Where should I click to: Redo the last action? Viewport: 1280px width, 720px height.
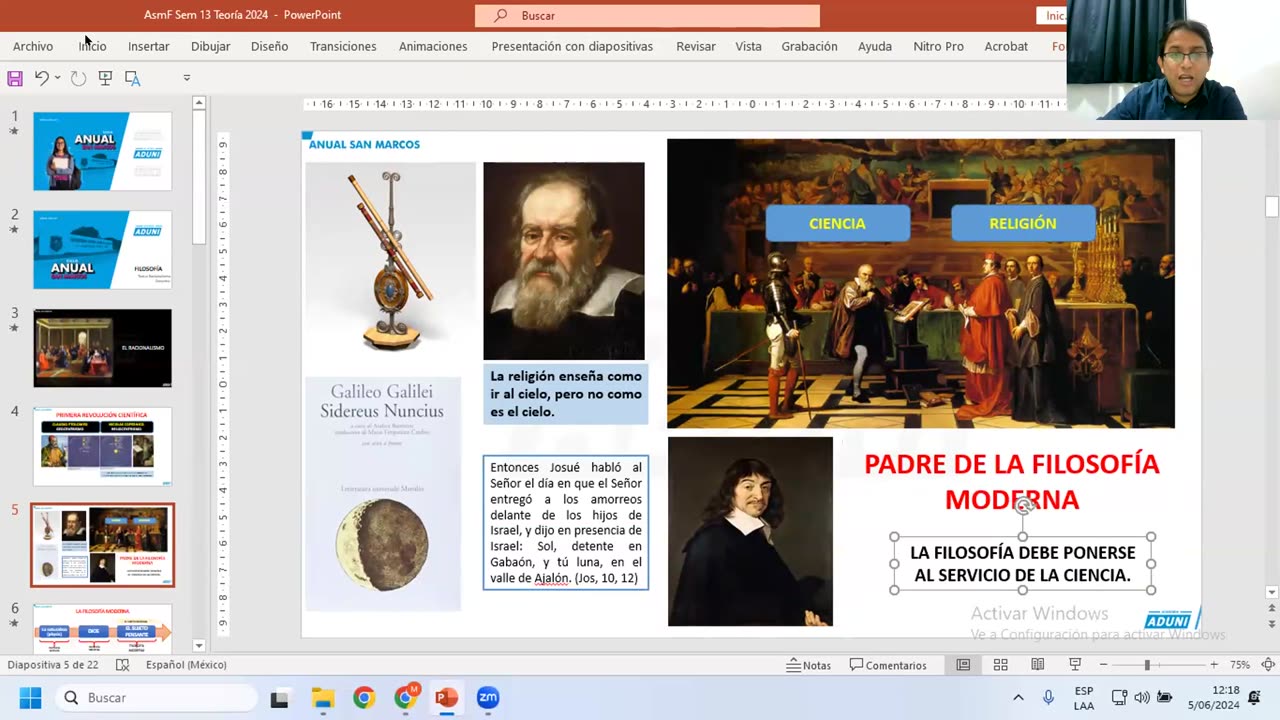click(78, 78)
